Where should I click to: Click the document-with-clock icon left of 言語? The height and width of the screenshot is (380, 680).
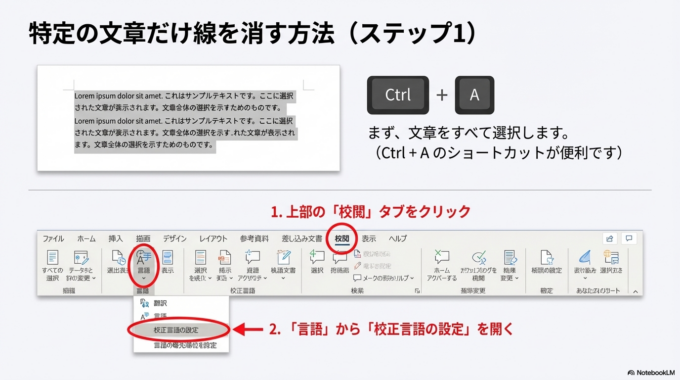(118, 257)
